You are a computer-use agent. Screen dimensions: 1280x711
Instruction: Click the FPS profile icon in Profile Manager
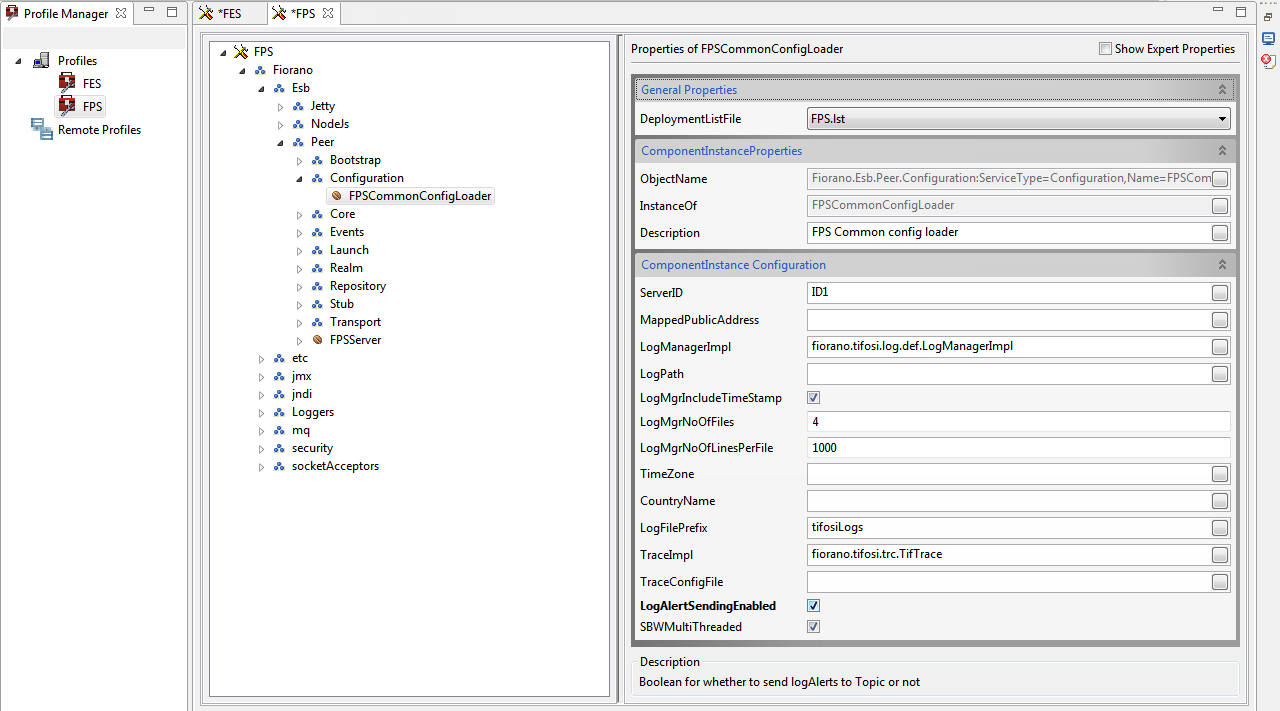pyautogui.click(x=67, y=106)
